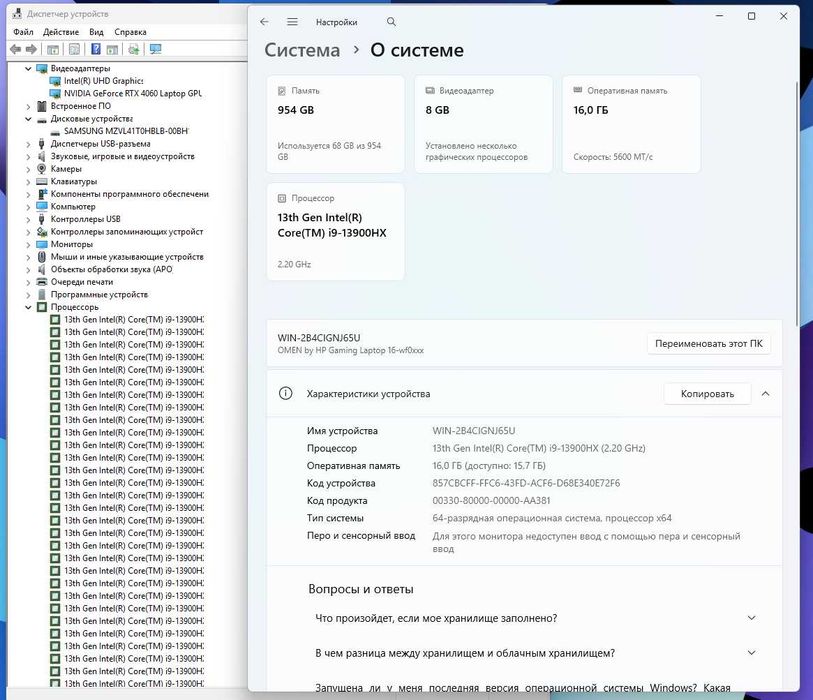This screenshot has height=700, width=813.
Task: Click the Программные устройства icon
Action: [x=42, y=295]
